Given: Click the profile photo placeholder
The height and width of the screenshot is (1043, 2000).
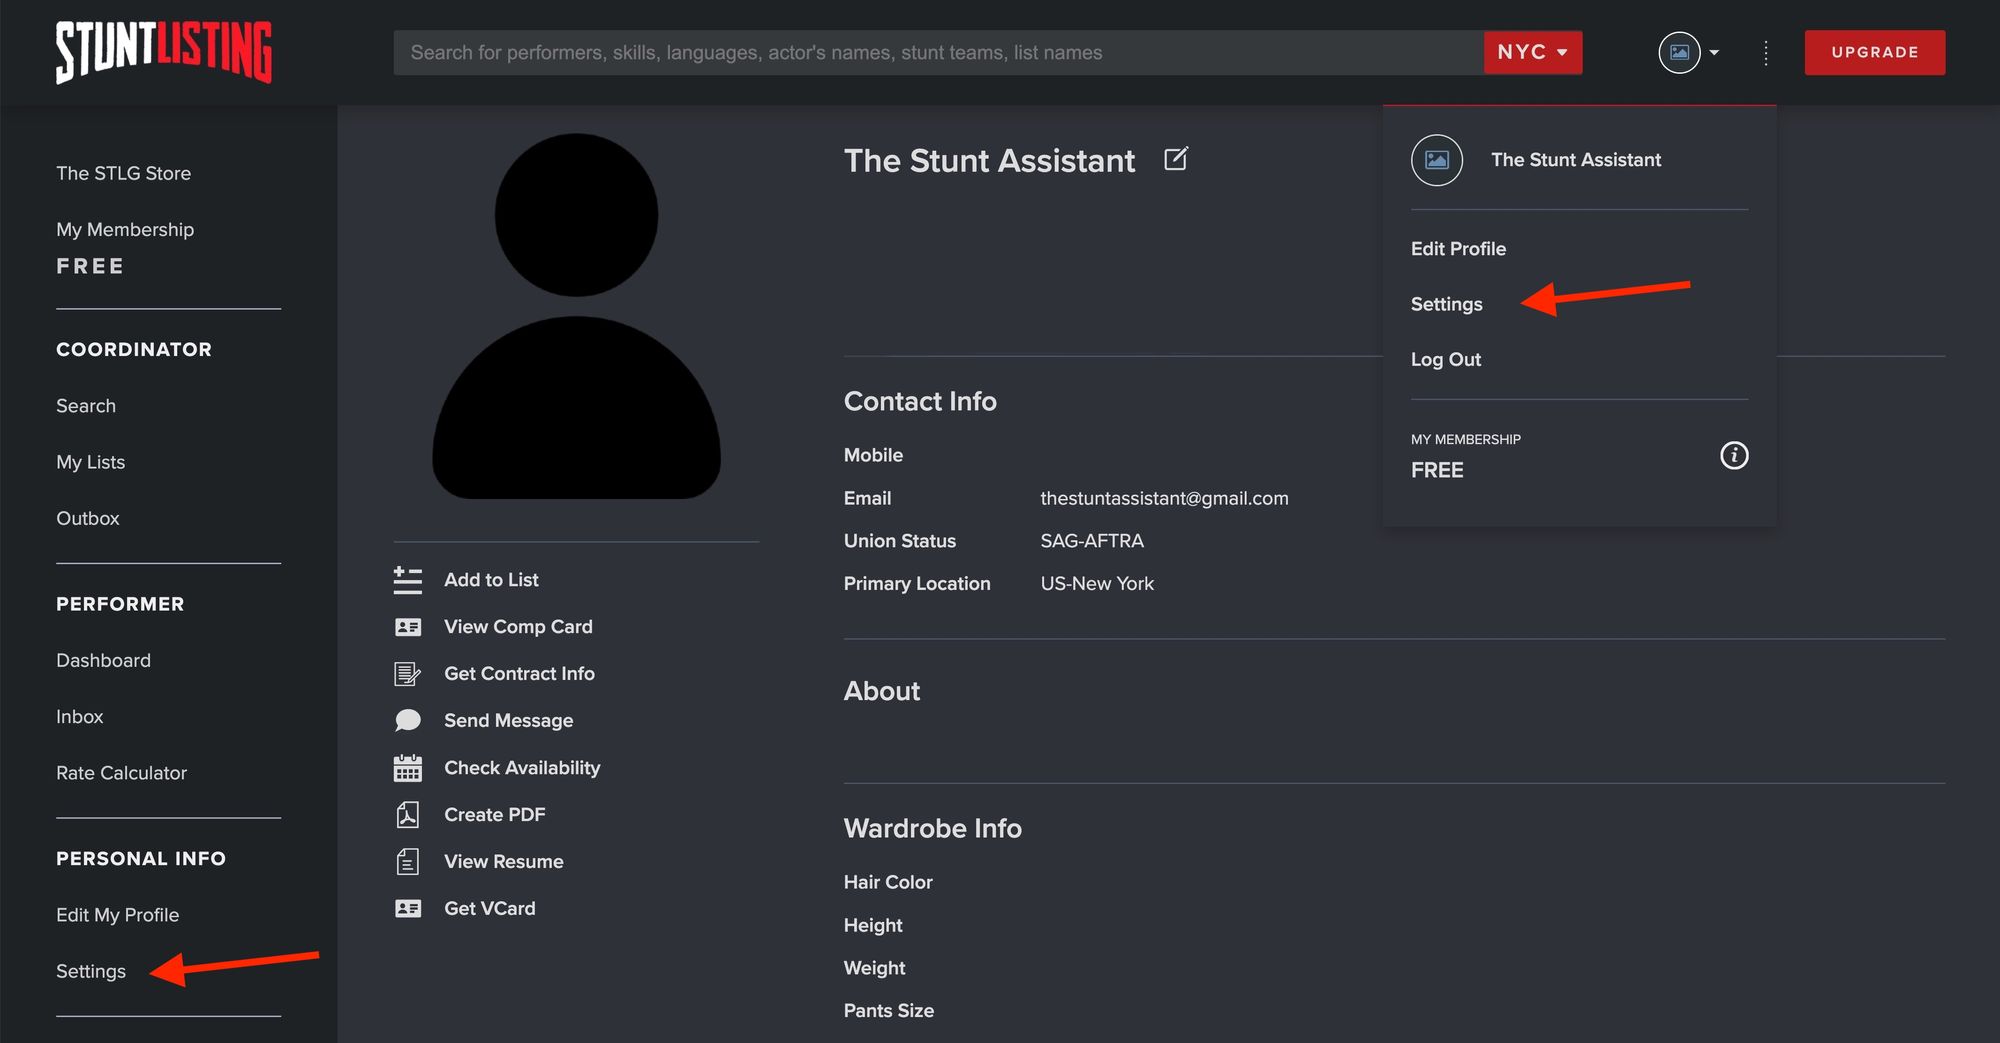Looking at the screenshot, I should click(576, 316).
